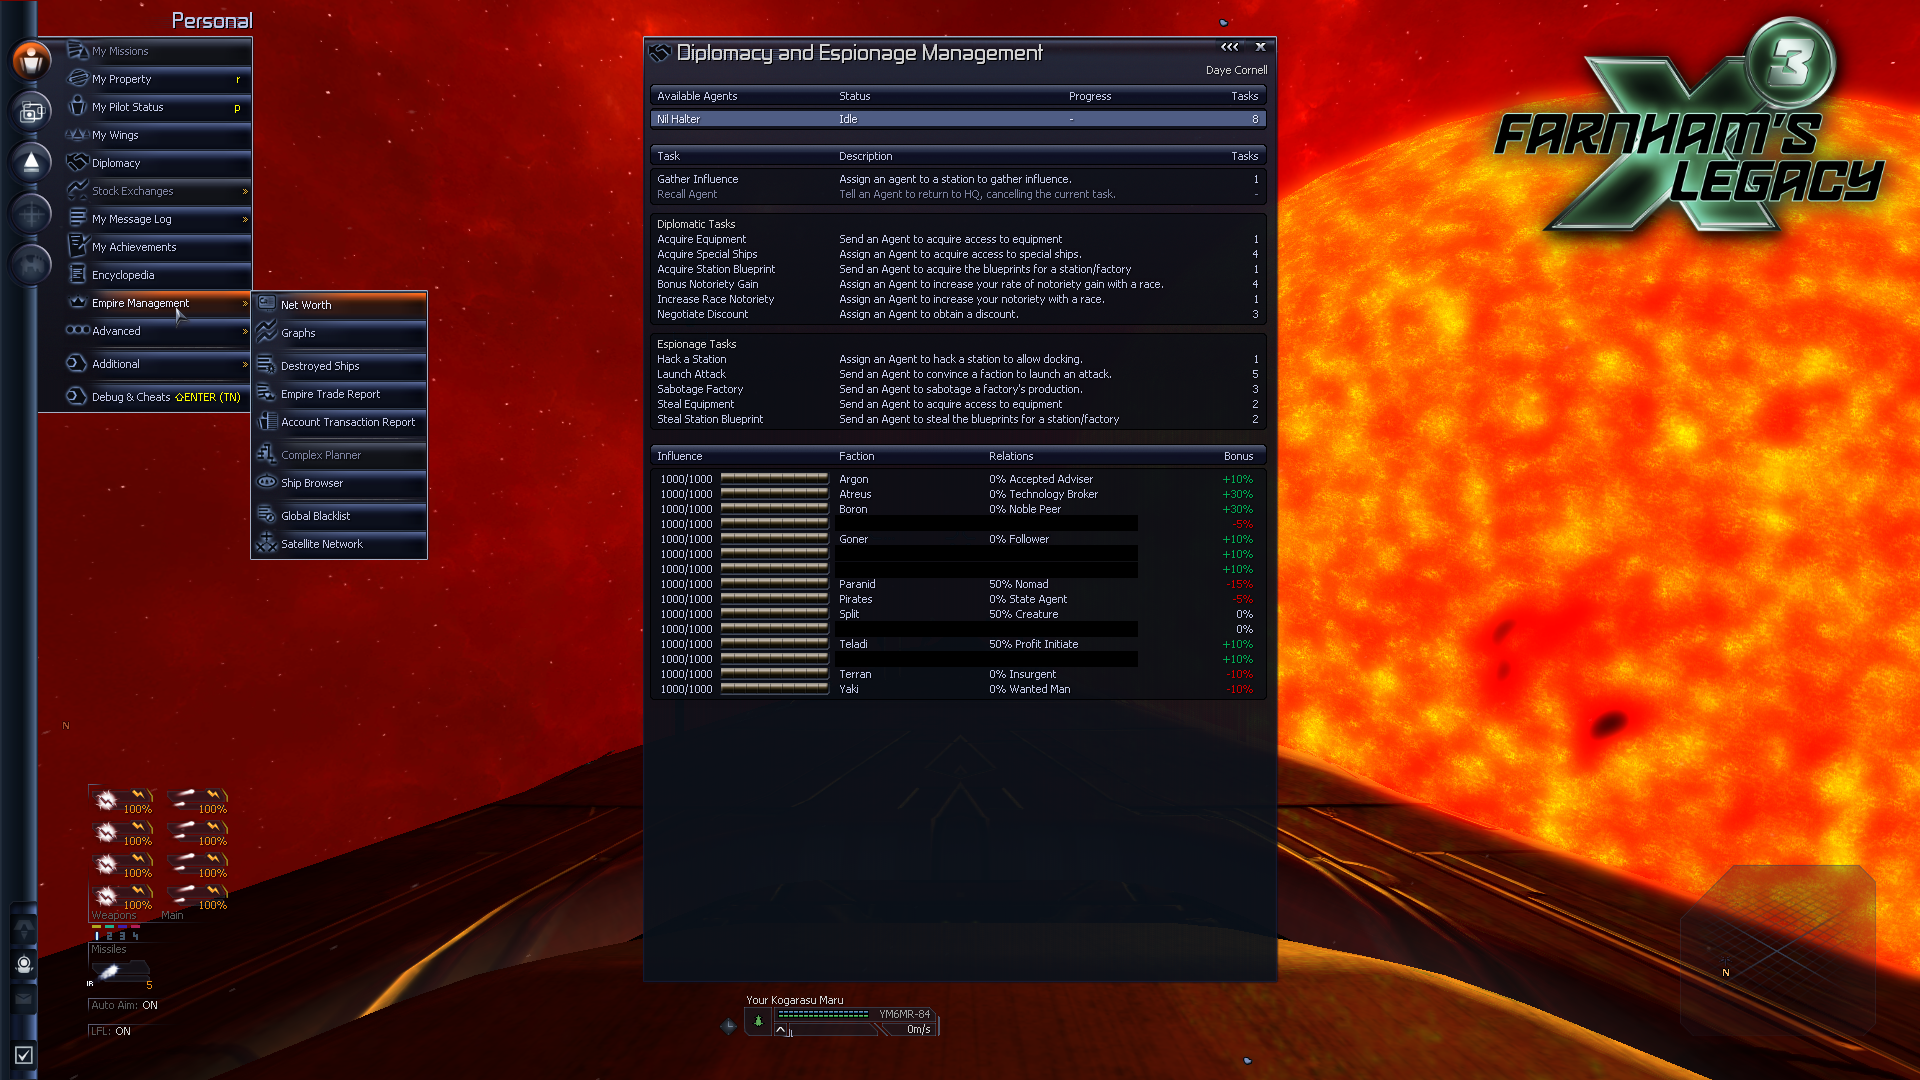1920x1080 pixels.
Task: Open Net Worth from Empire Management submenu
Action: [x=306, y=305]
